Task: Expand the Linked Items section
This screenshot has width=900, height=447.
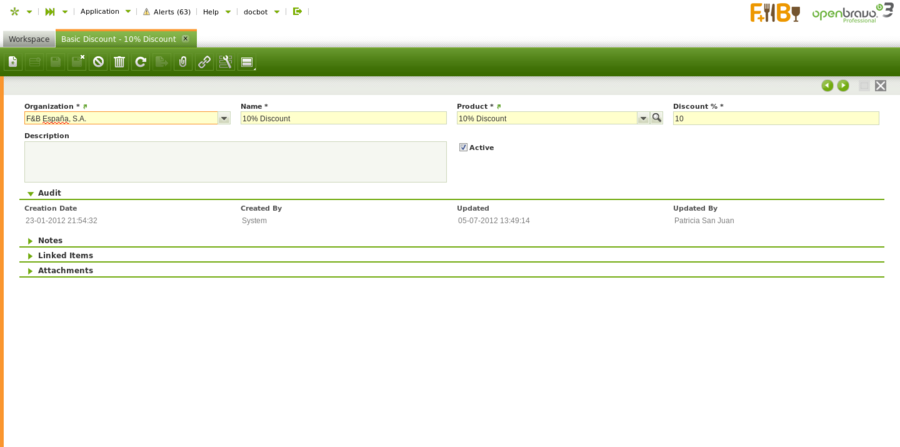Action: [x=31, y=256]
